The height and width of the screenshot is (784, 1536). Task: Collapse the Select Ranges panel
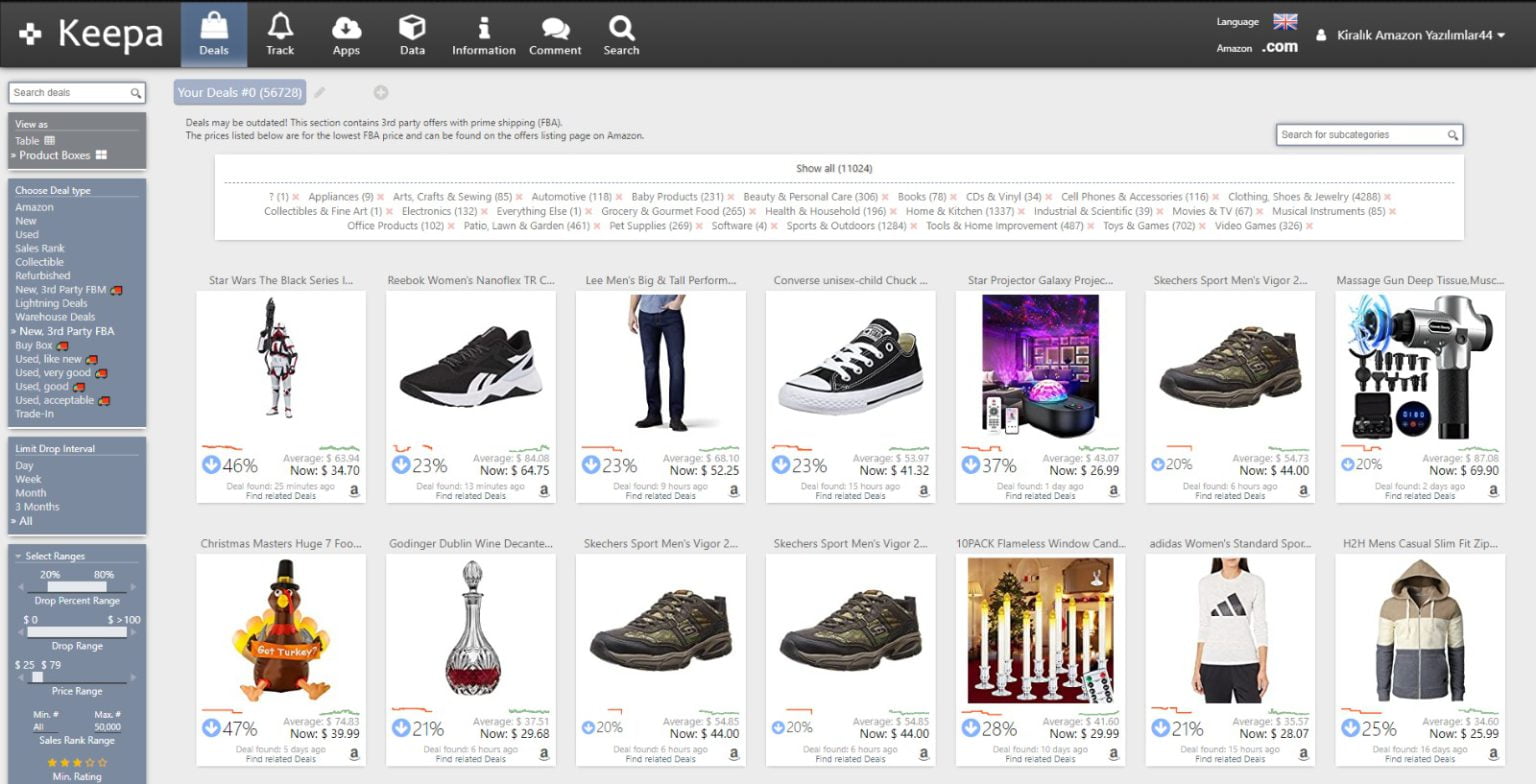point(50,556)
